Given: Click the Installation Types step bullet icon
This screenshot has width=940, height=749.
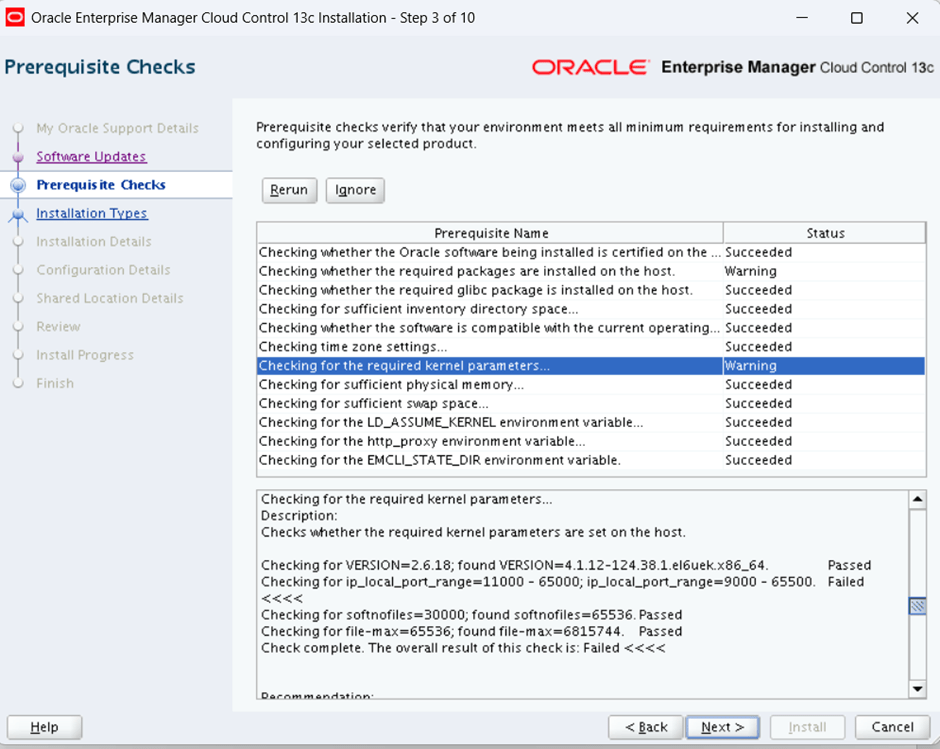Looking at the screenshot, I should (17, 214).
